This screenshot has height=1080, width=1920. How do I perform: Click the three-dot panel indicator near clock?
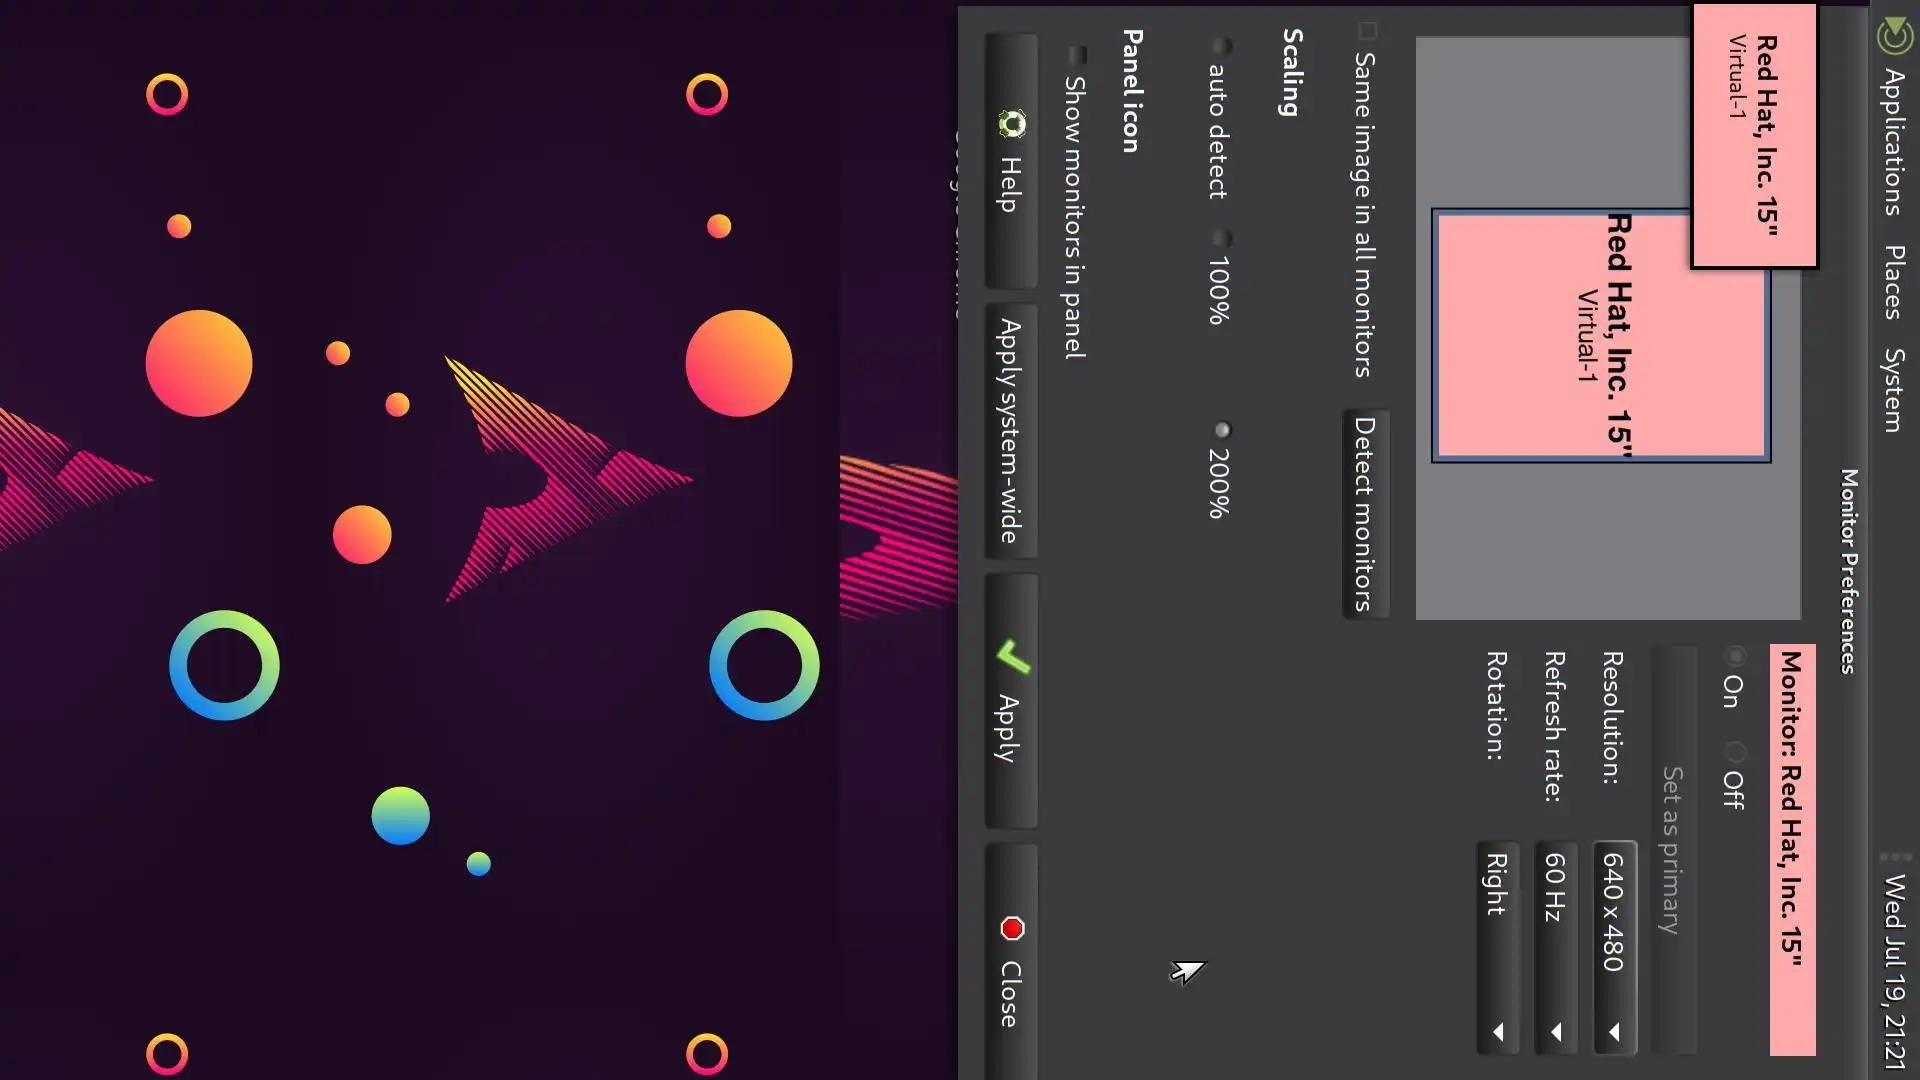(1894, 857)
